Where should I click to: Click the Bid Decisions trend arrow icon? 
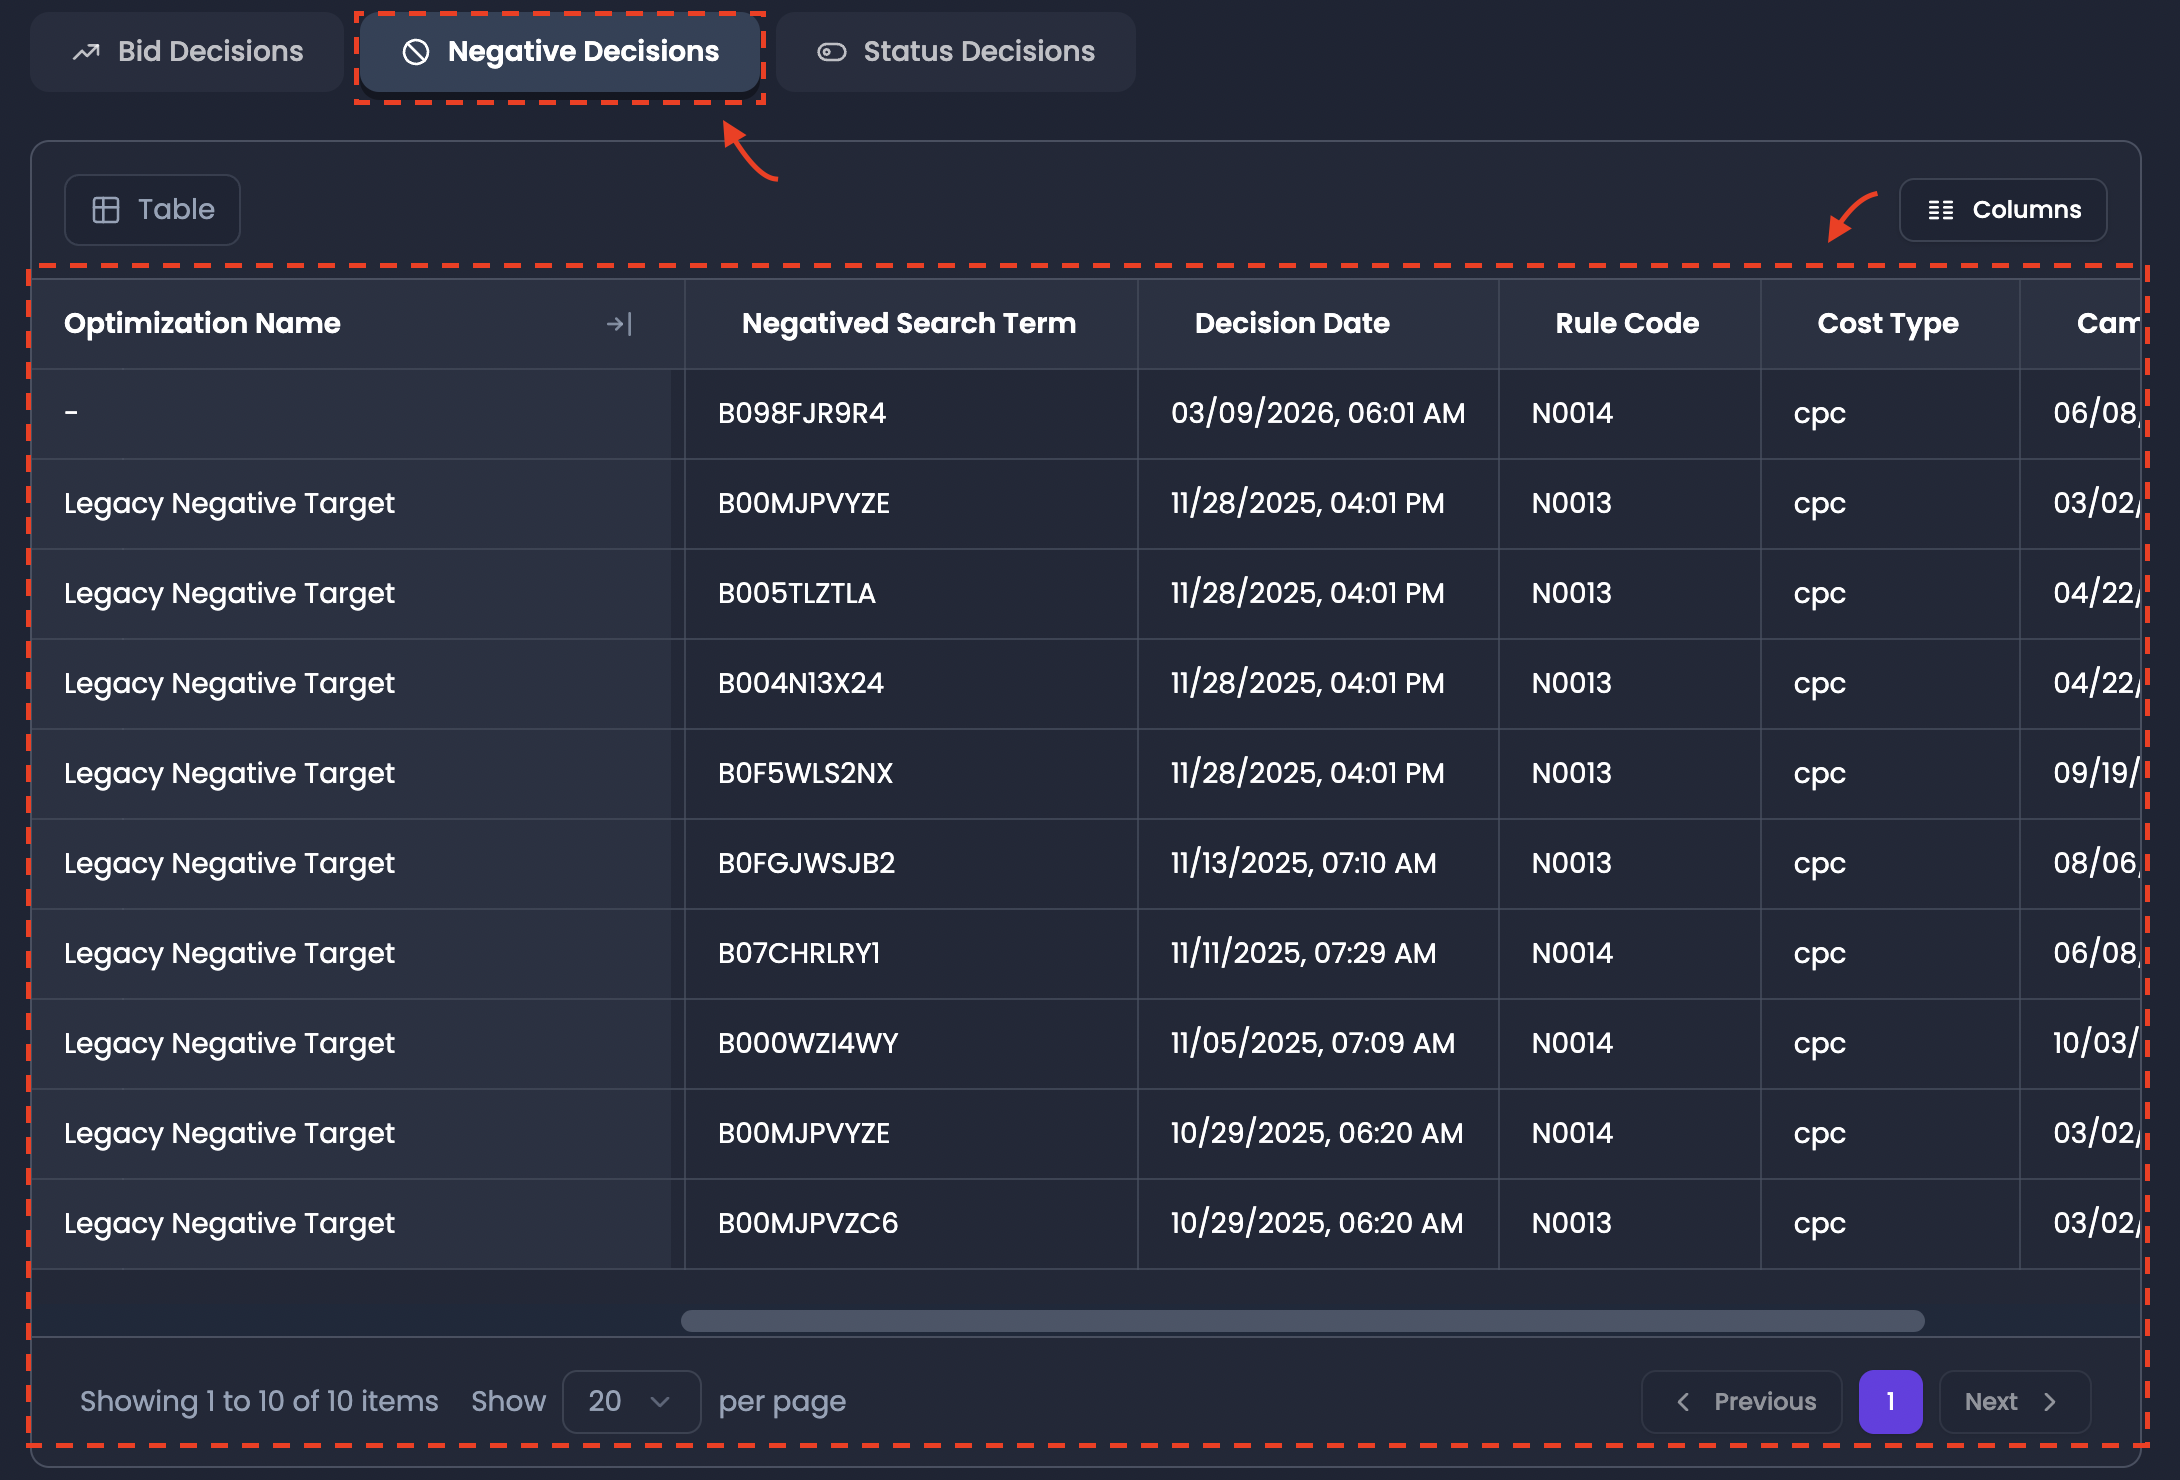[x=87, y=52]
